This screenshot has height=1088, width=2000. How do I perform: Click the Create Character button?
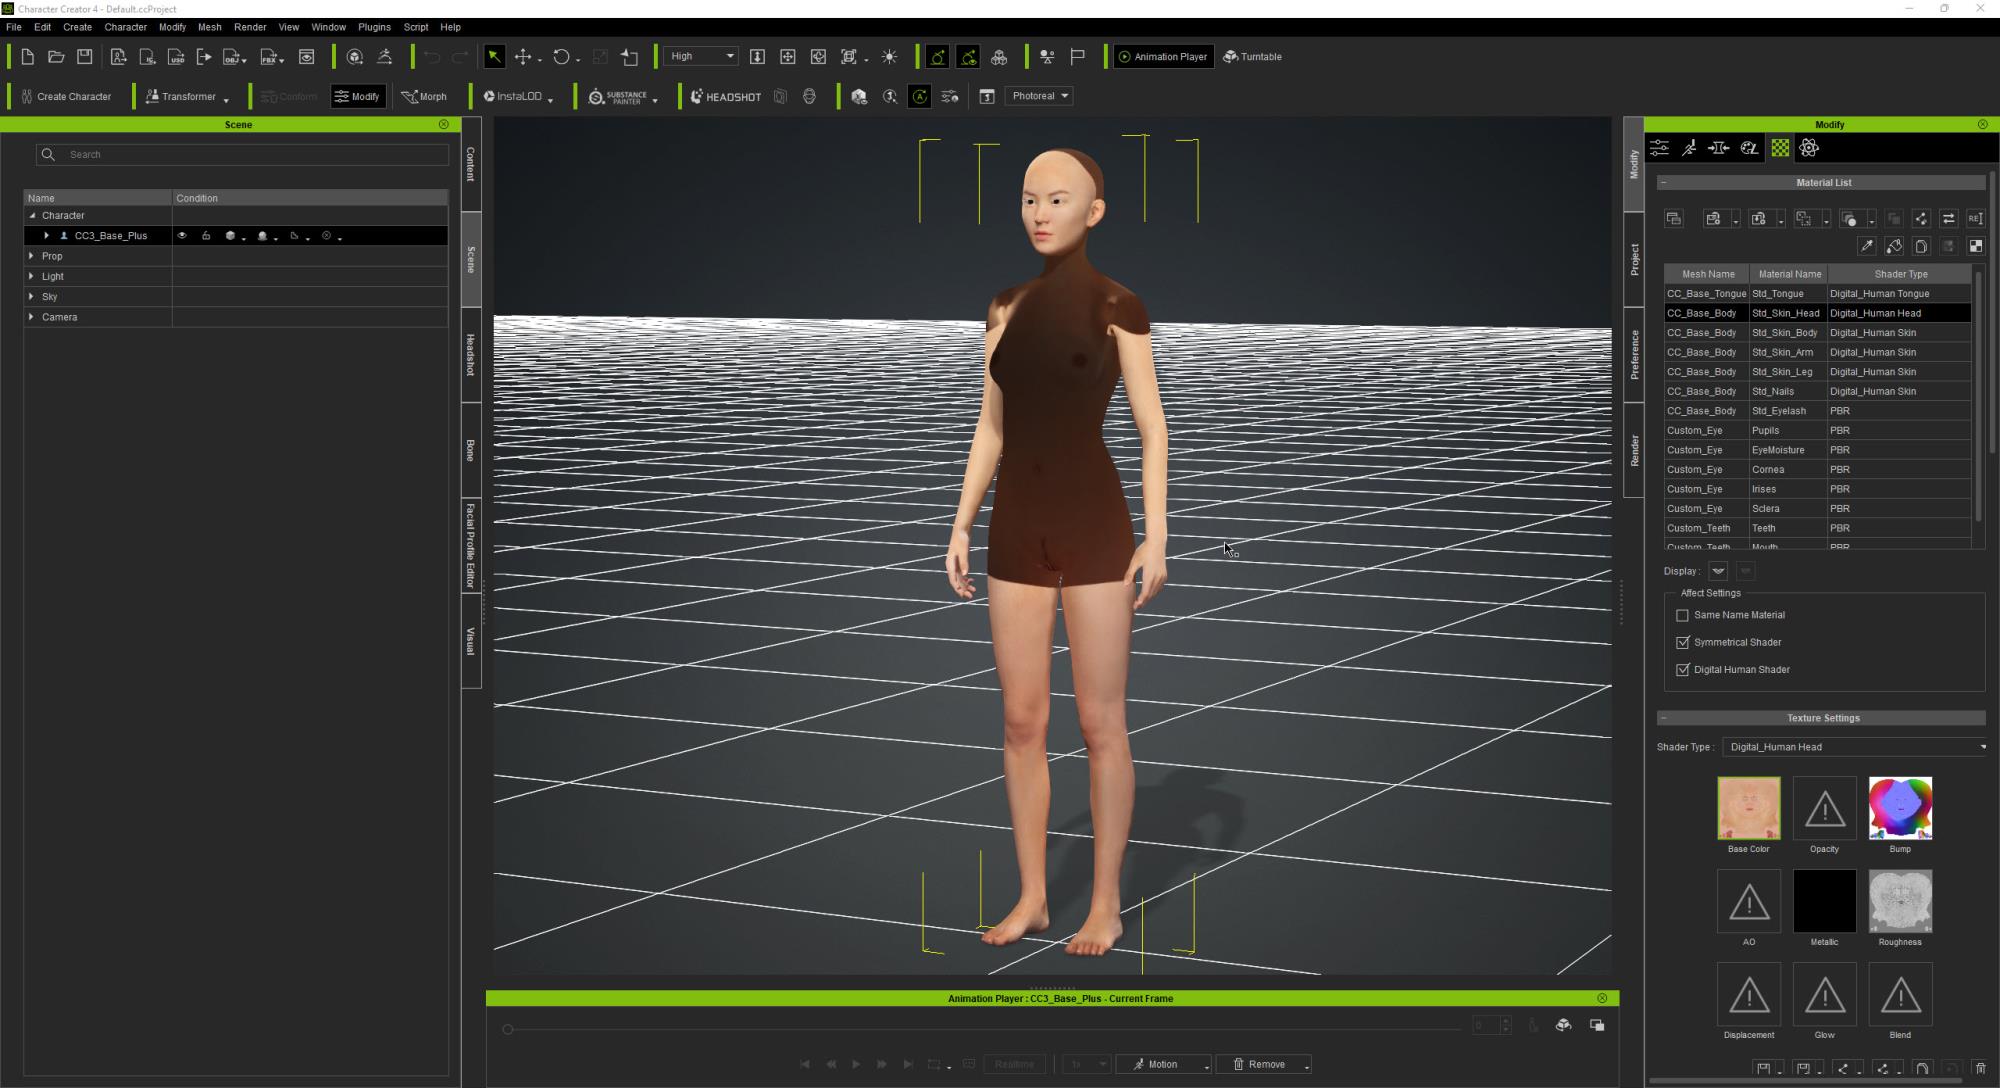pyautogui.click(x=67, y=97)
